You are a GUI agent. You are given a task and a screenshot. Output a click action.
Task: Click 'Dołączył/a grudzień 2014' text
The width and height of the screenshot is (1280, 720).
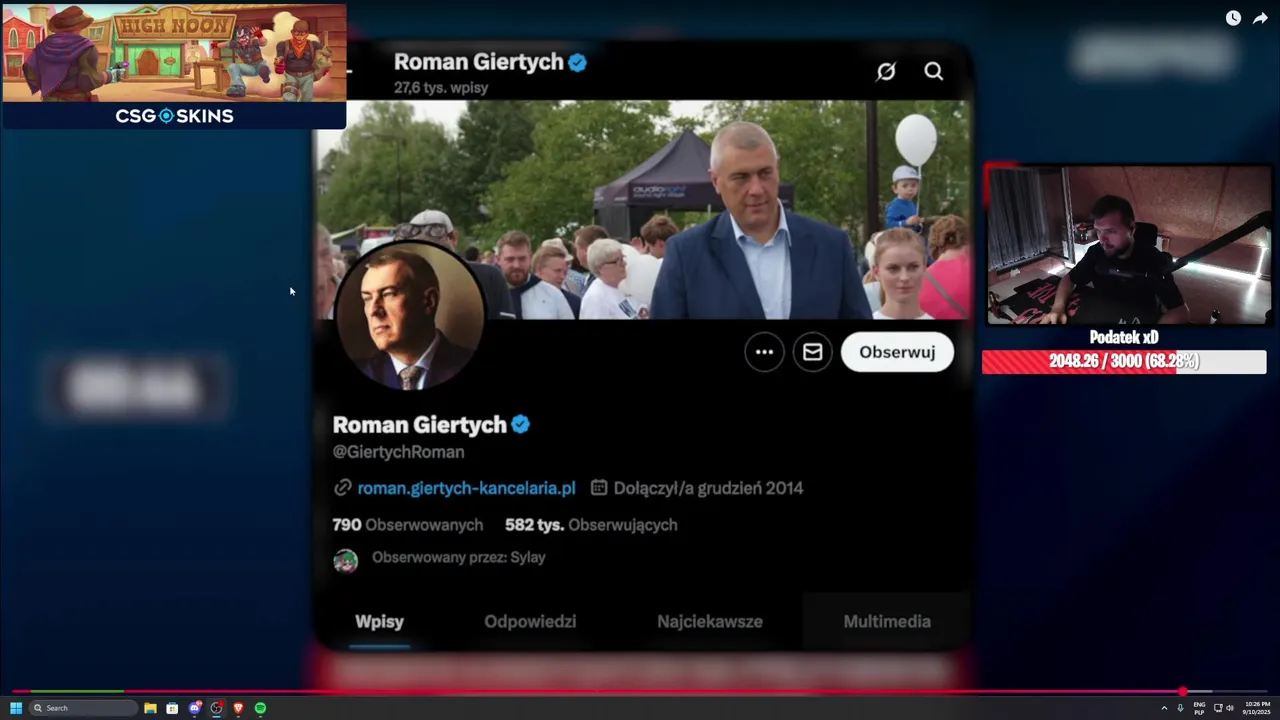point(708,488)
